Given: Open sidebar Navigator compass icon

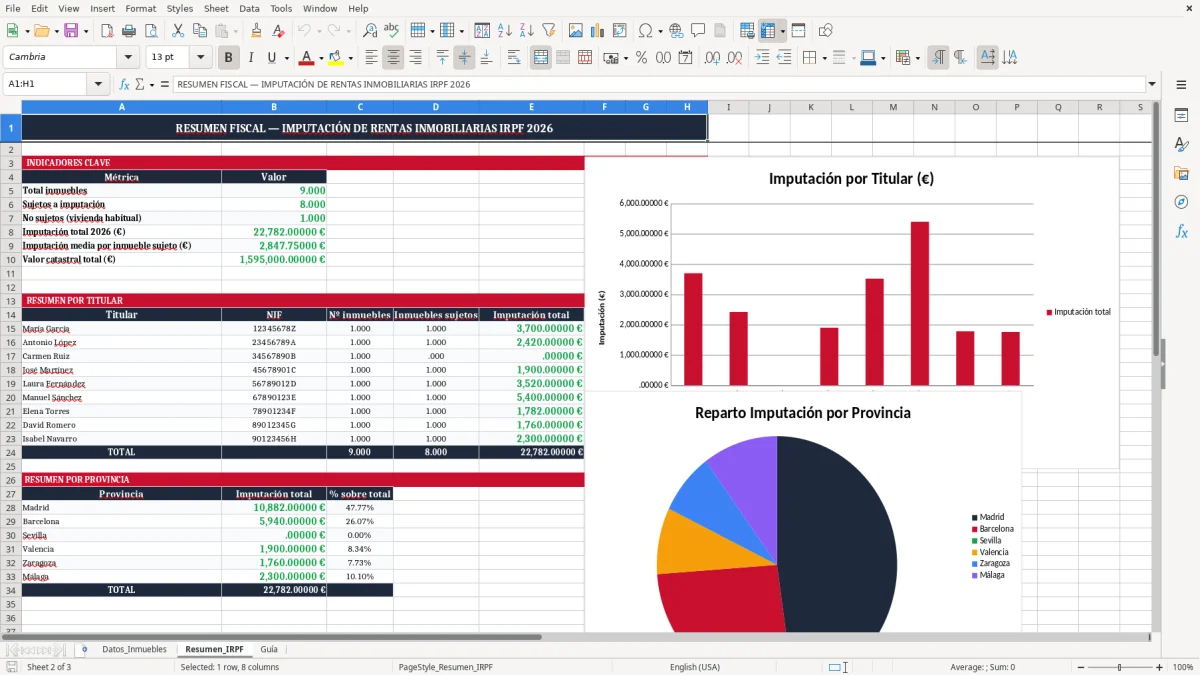Looking at the screenshot, I should pos(1181,202).
